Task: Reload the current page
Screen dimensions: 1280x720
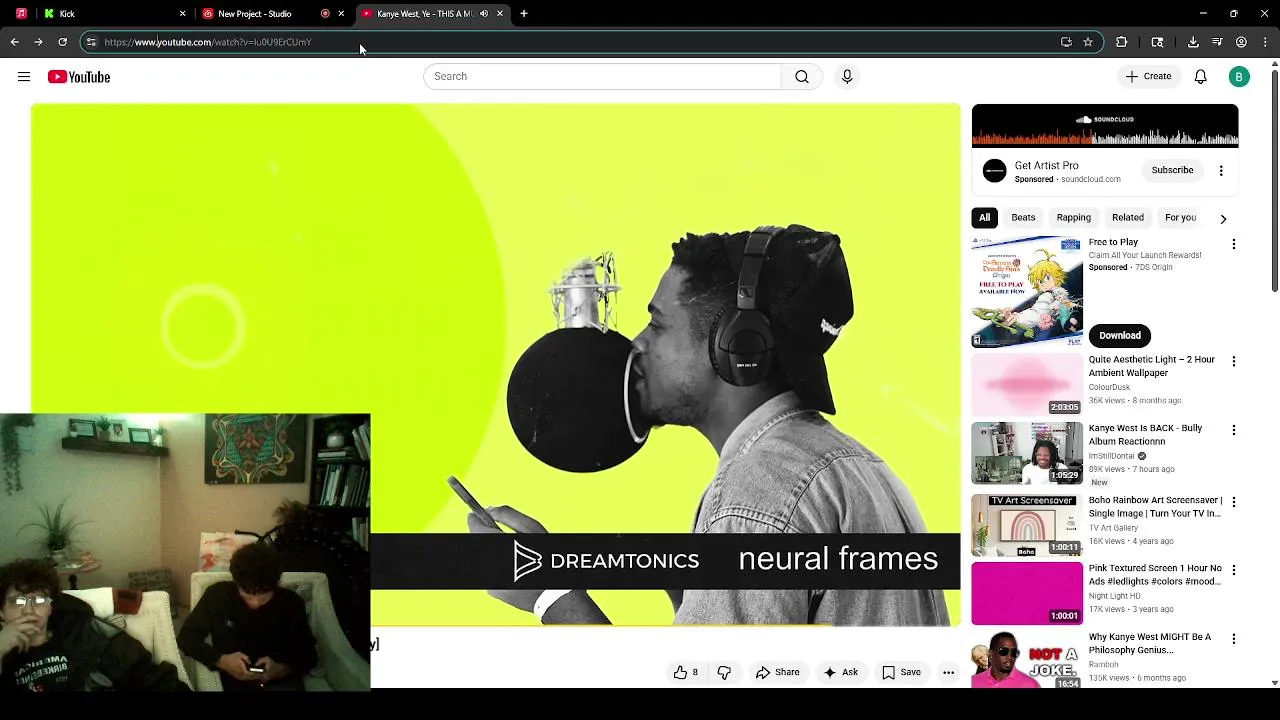Action: 62,42
